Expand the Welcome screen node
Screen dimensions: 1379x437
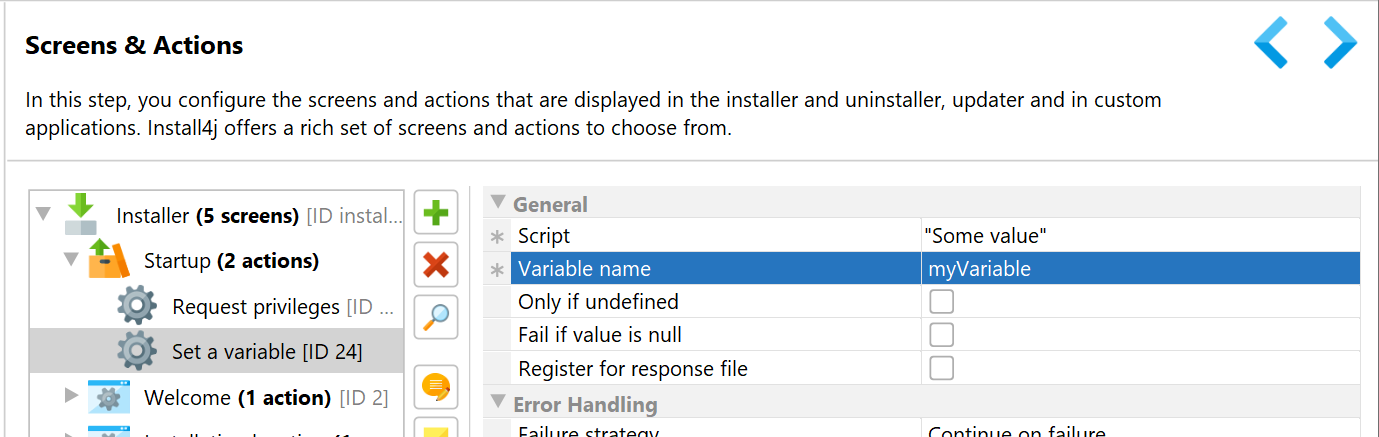71,396
